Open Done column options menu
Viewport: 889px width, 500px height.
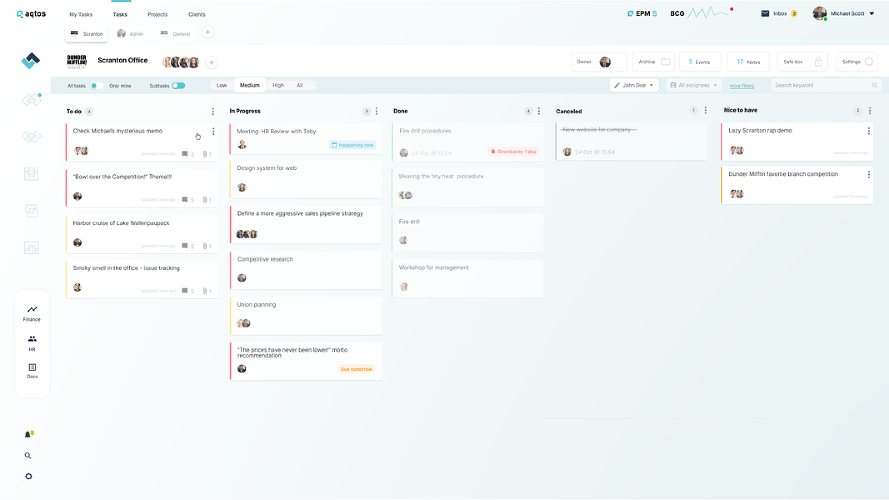539,111
